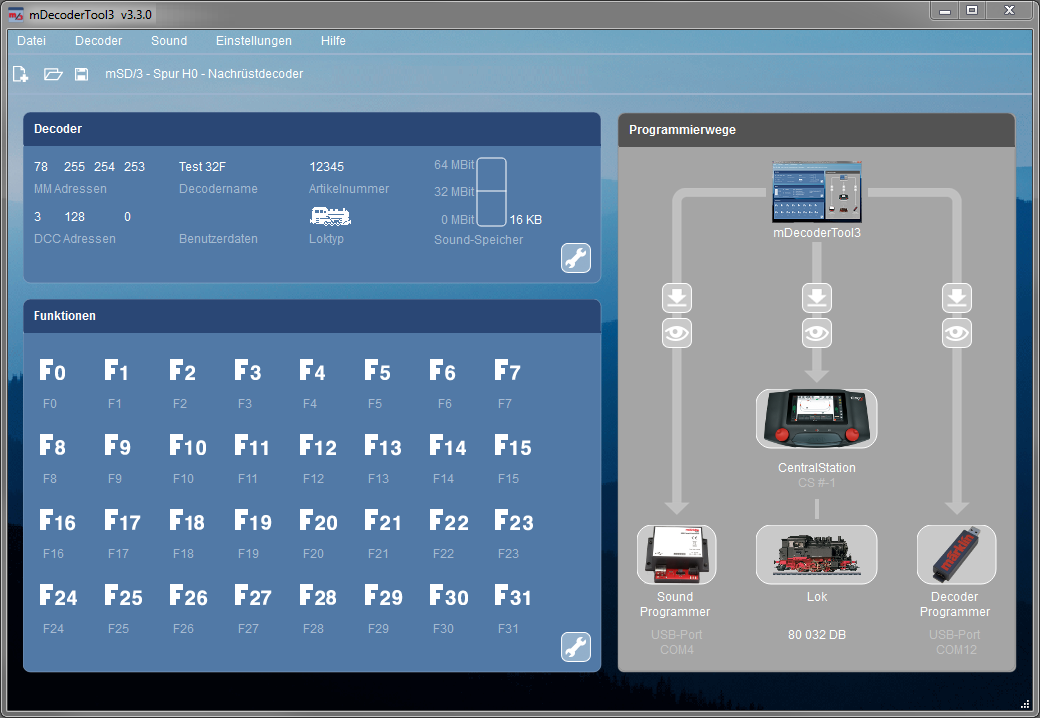
Task: Expand the Hilfe menu
Action: tap(333, 41)
